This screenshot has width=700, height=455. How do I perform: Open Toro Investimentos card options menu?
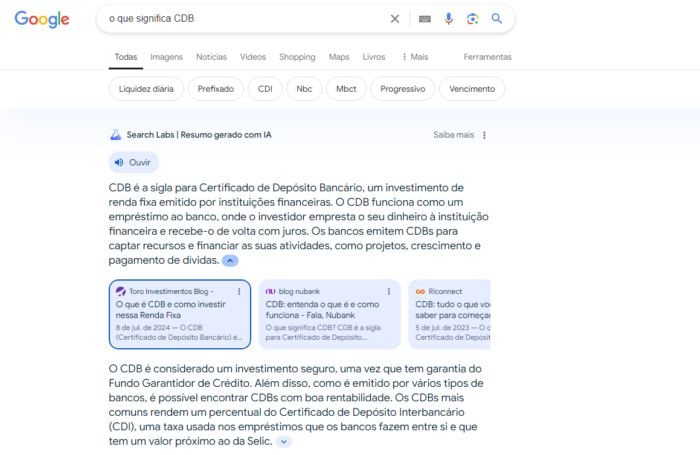(x=239, y=291)
